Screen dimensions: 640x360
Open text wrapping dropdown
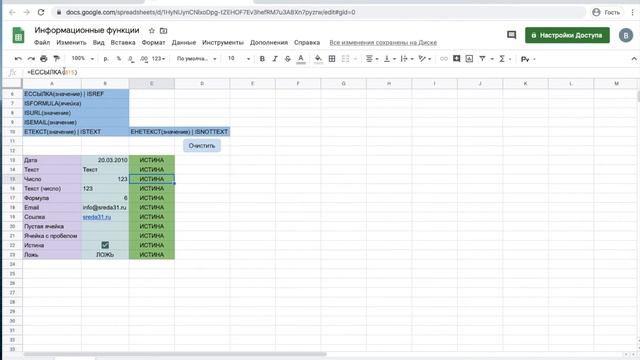pos(407,59)
